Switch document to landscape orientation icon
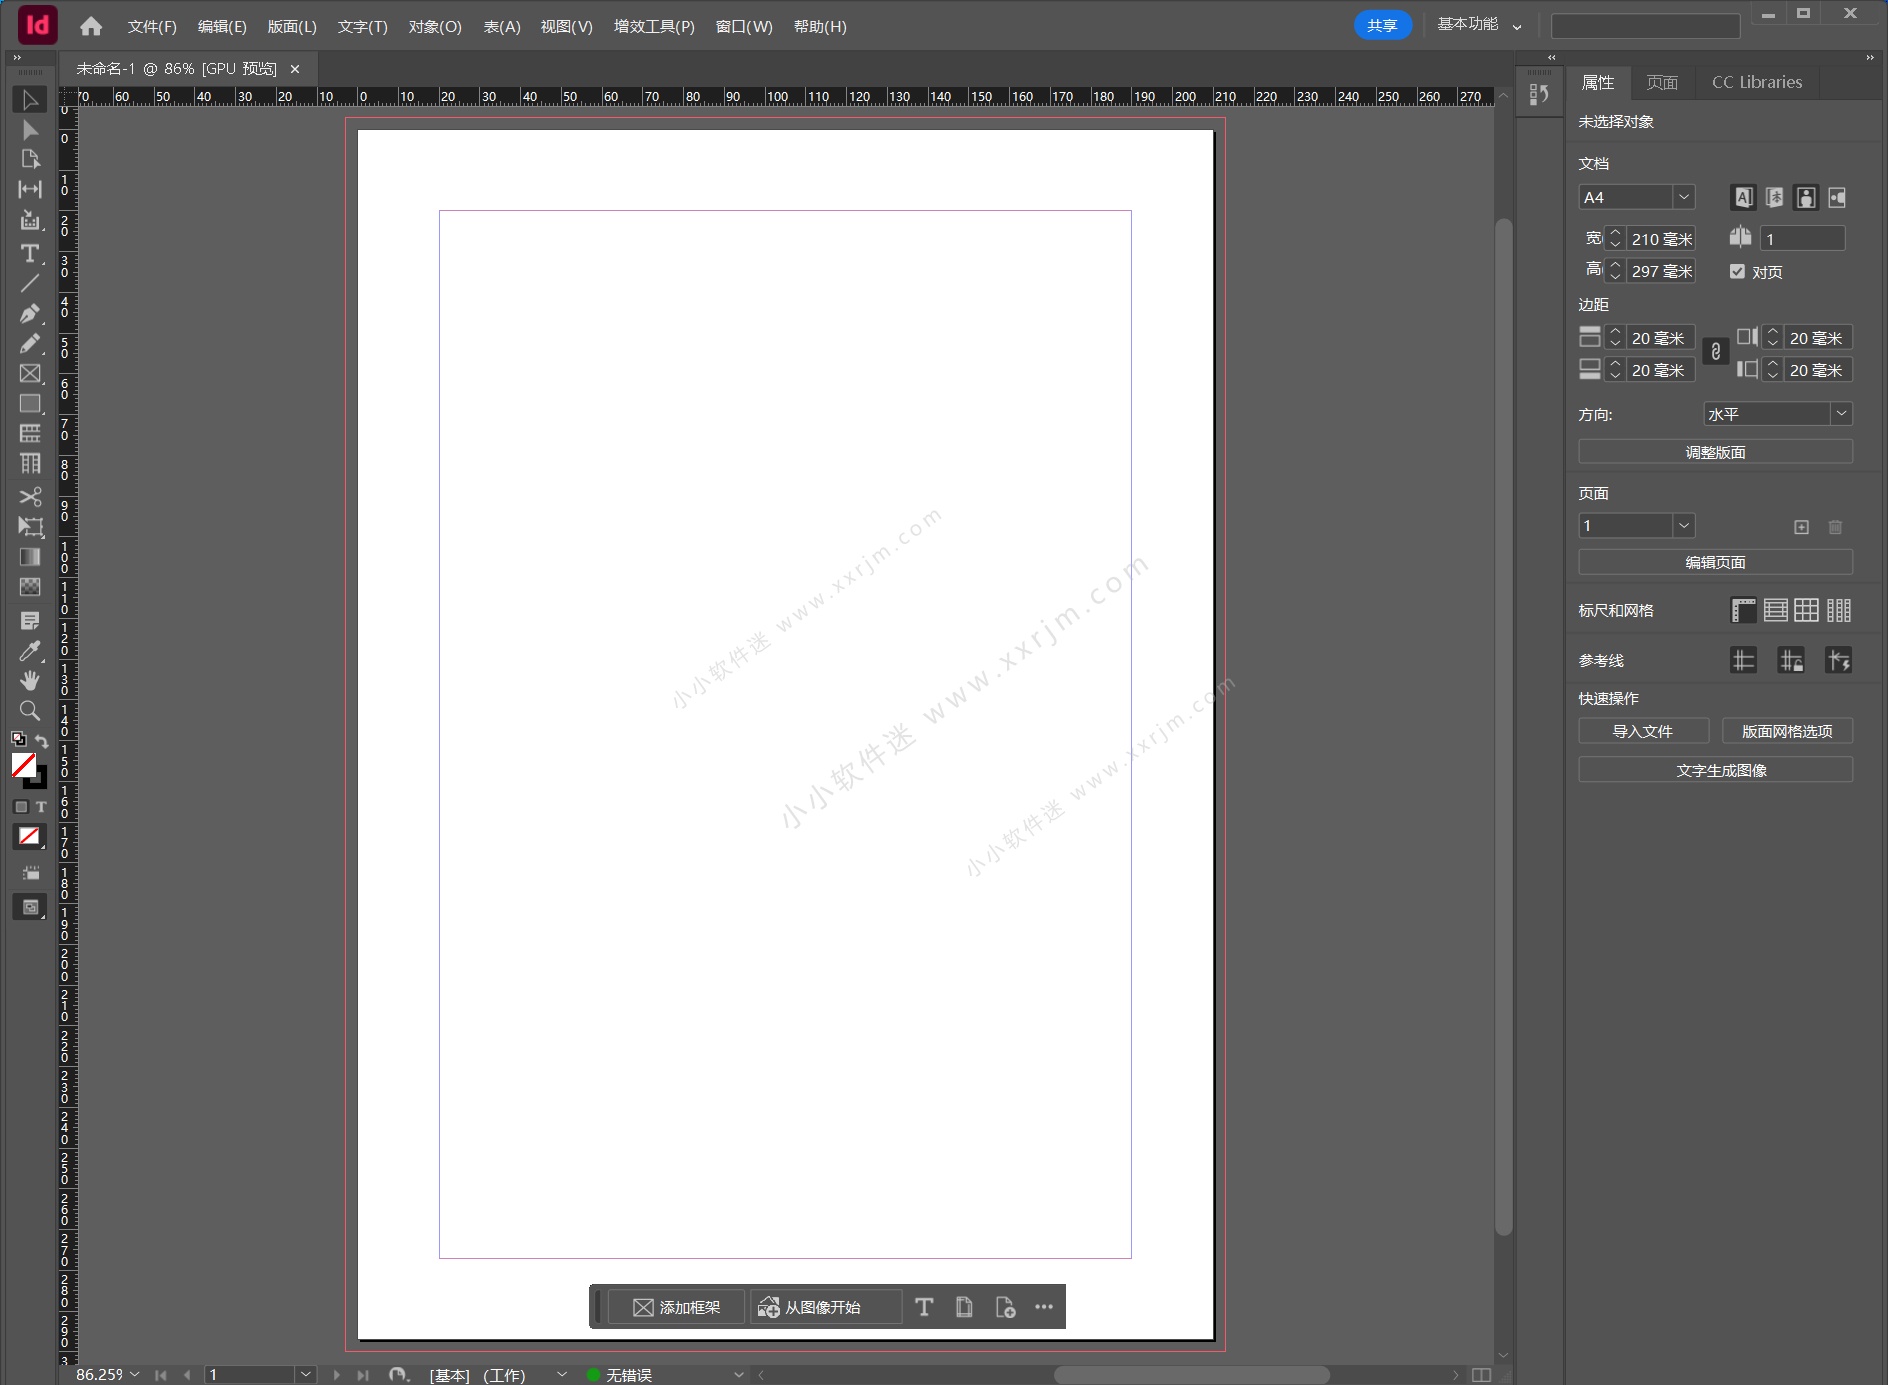 pos(1838,198)
